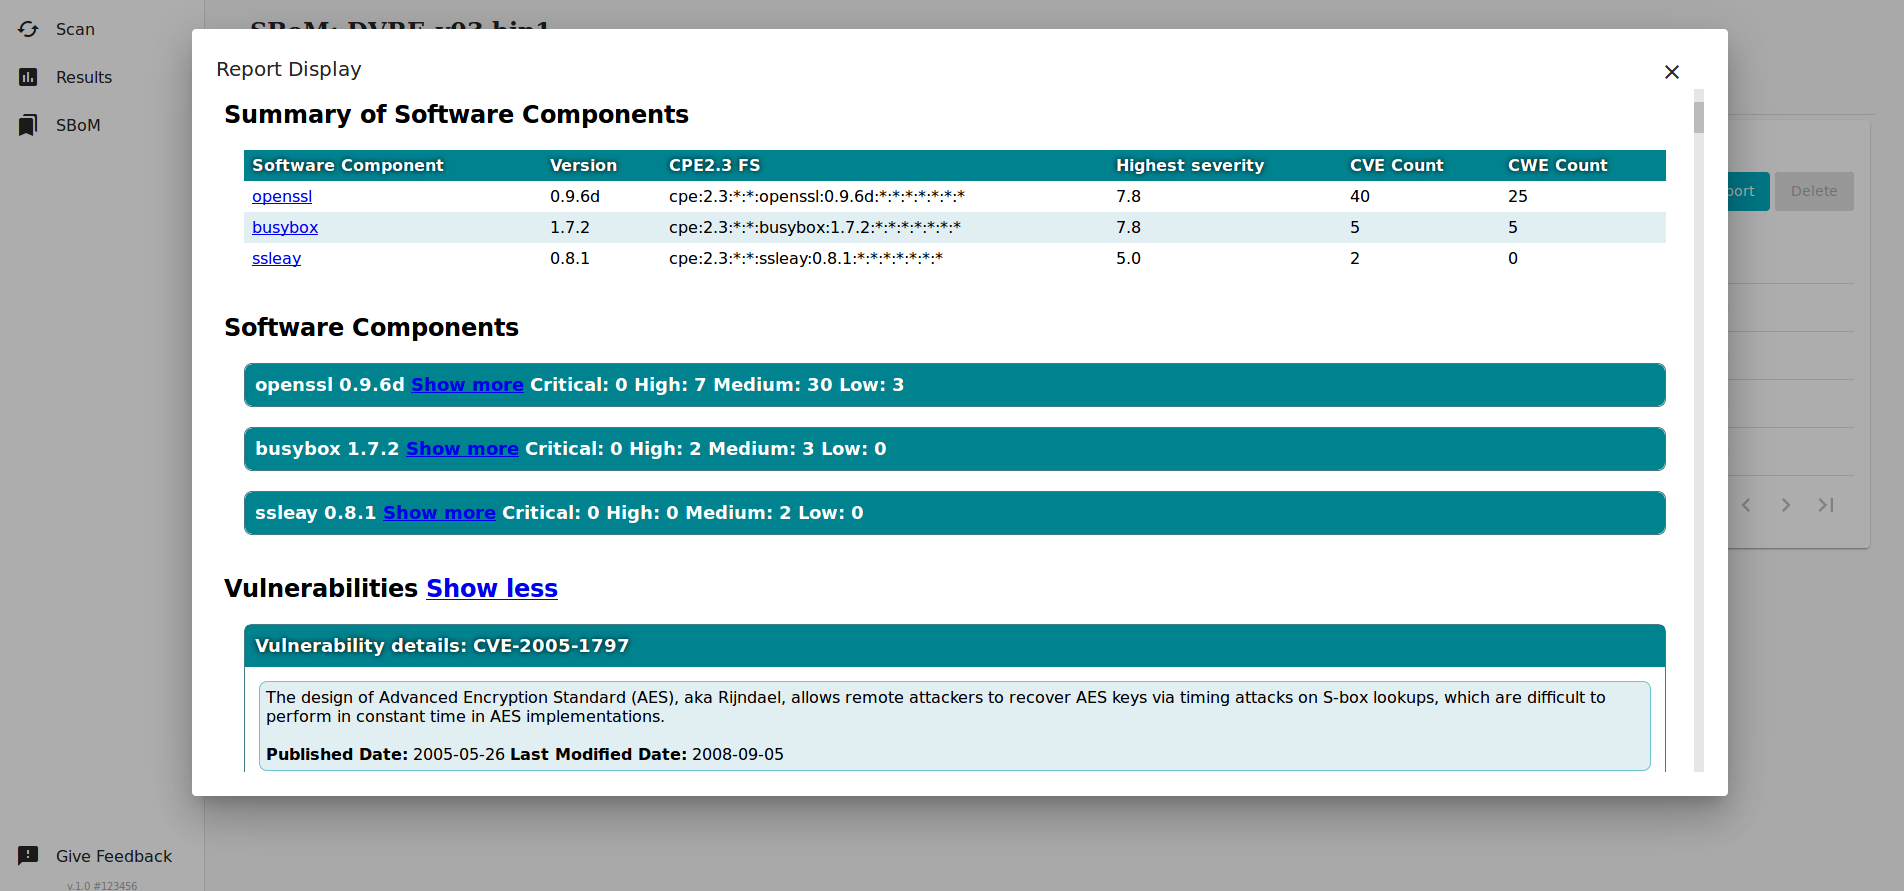Open the openssl component link
Screen dimensions: 1904x891
282,197
